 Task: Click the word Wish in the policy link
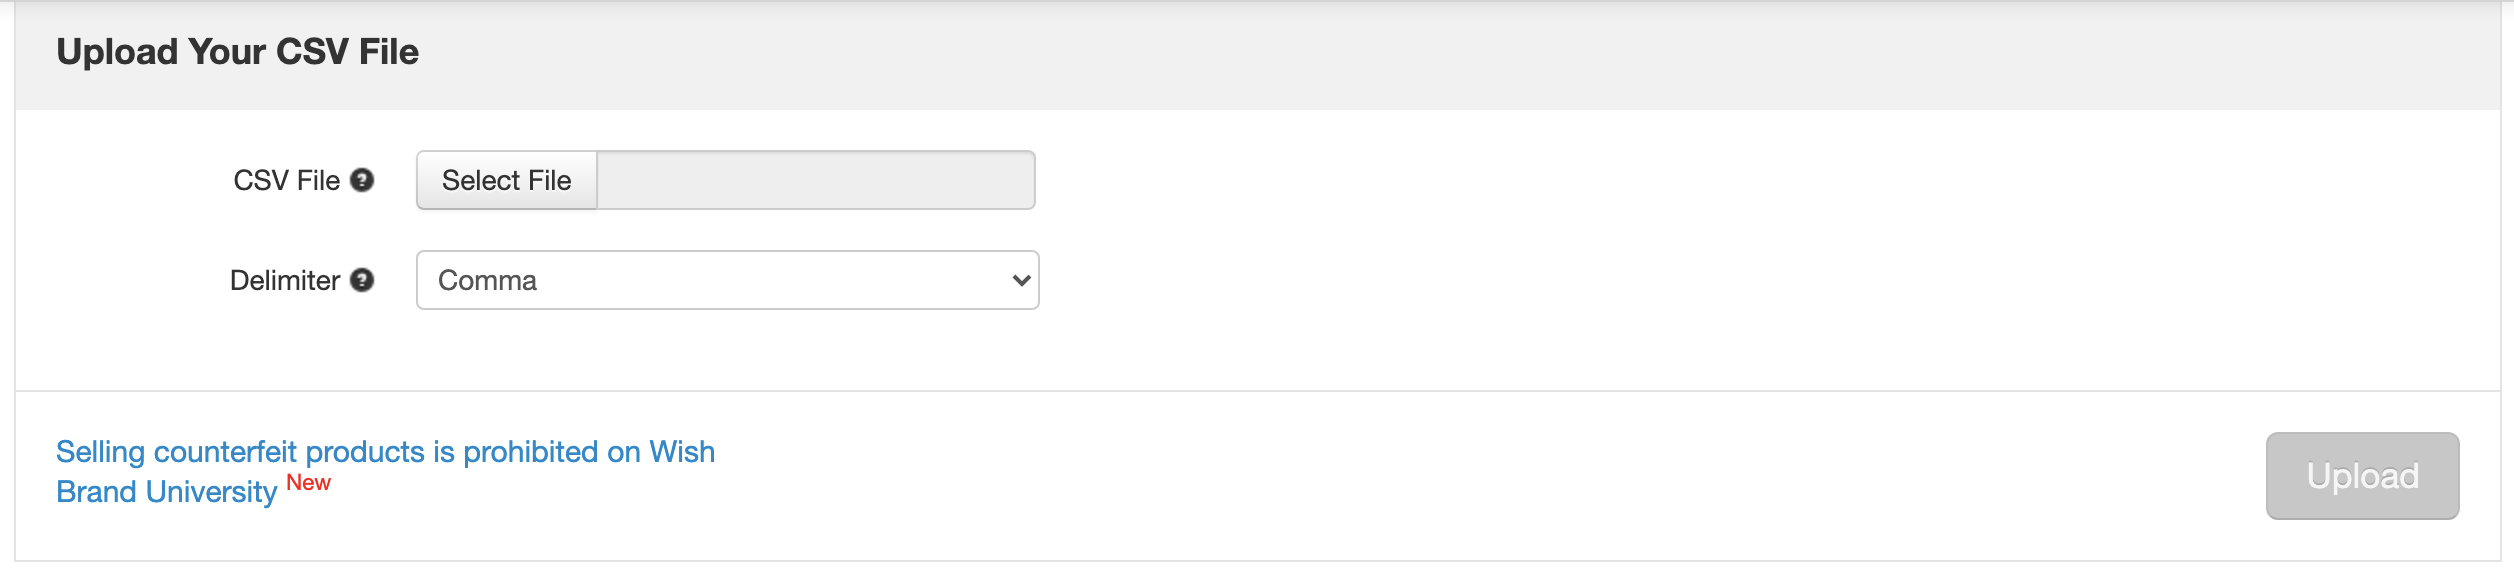[682, 452]
